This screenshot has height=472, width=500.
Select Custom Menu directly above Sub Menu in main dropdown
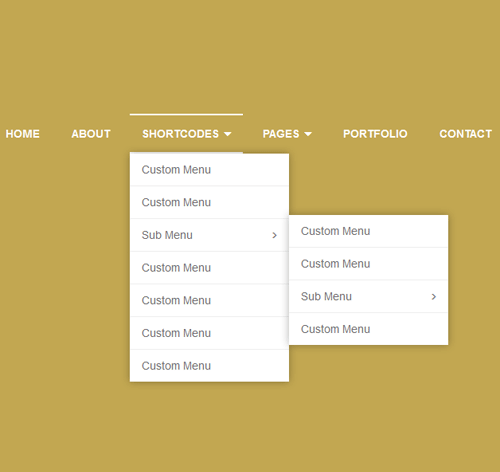pos(209,202)
